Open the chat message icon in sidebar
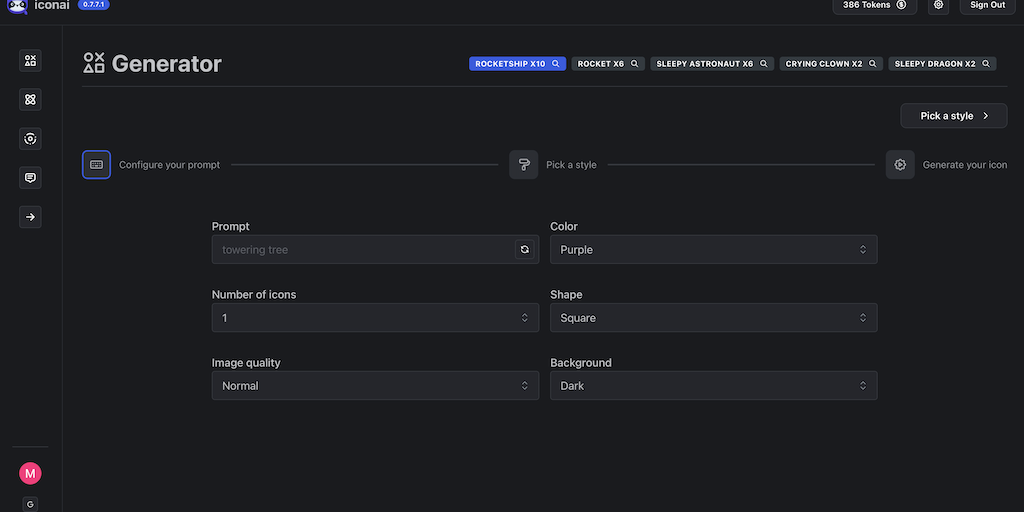Viewport: 1024px width, 512px height. click(x=30, y=178)
